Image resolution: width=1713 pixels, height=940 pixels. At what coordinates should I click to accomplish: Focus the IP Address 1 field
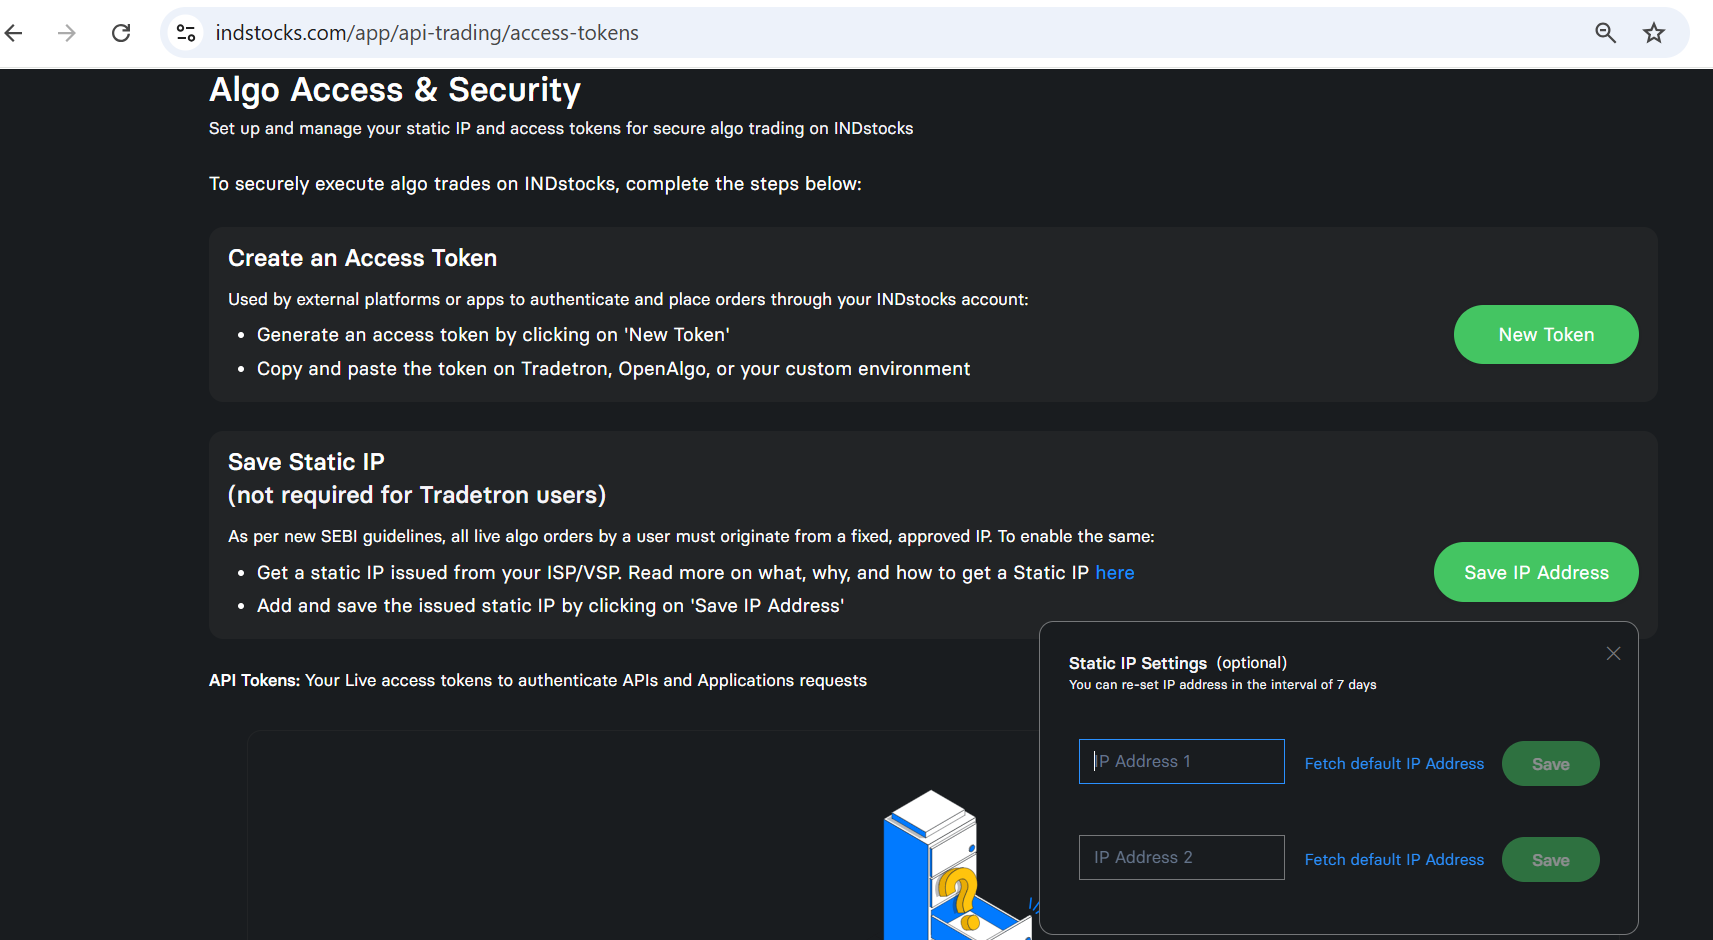coord(1182,762)
